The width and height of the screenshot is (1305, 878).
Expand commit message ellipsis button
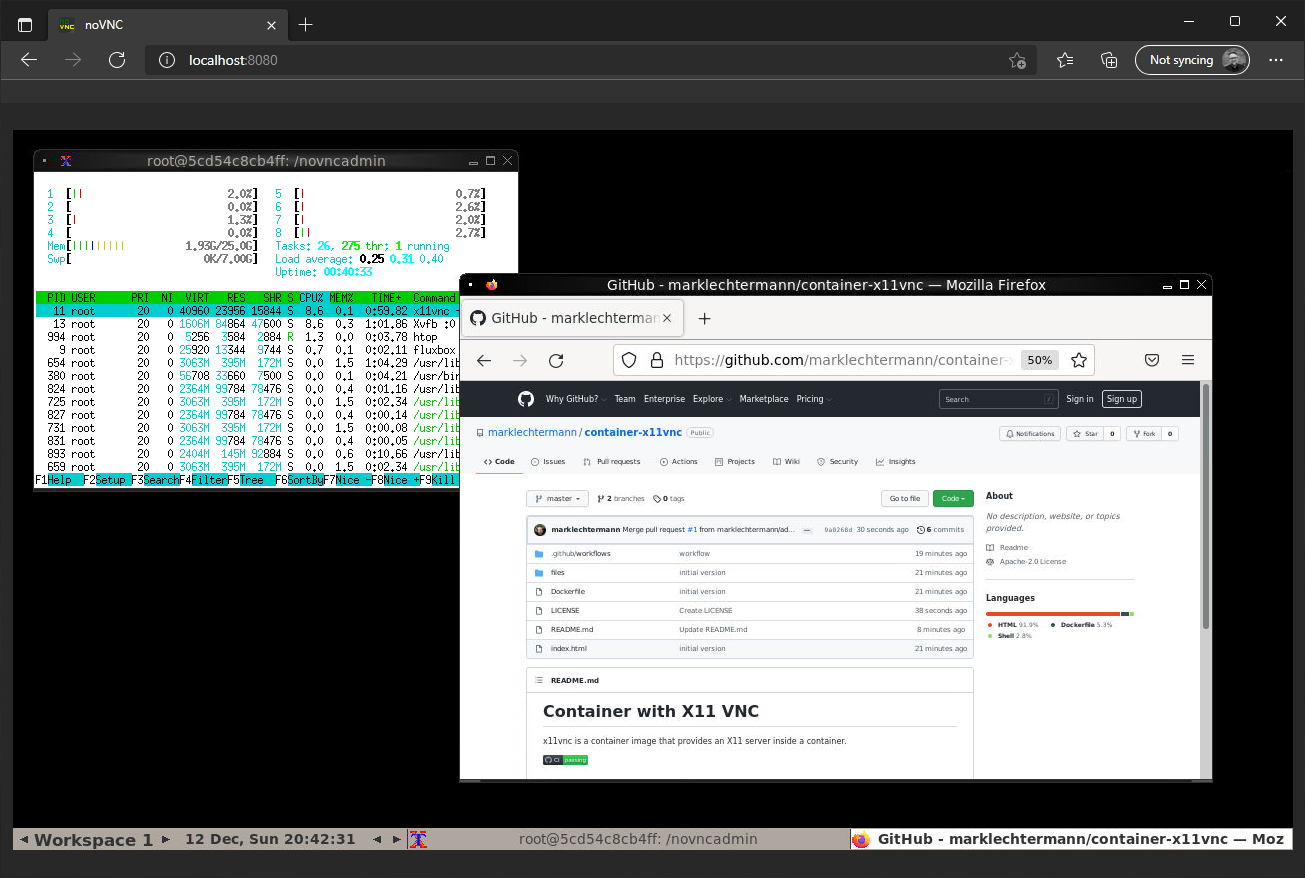click(x=806, y=530)
